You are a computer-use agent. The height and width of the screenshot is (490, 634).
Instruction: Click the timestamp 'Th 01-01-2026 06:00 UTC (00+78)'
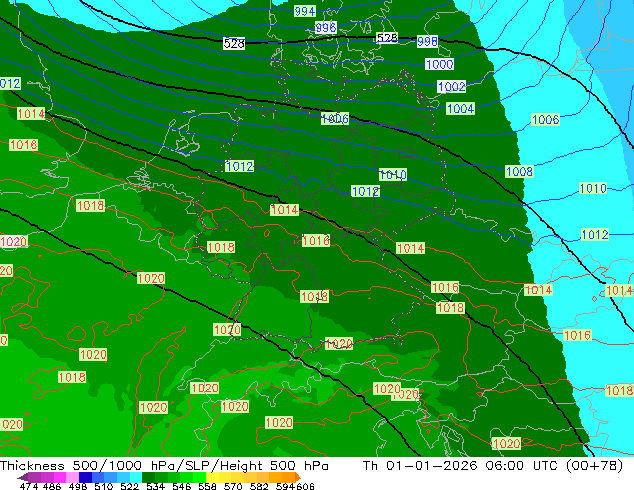492,466
